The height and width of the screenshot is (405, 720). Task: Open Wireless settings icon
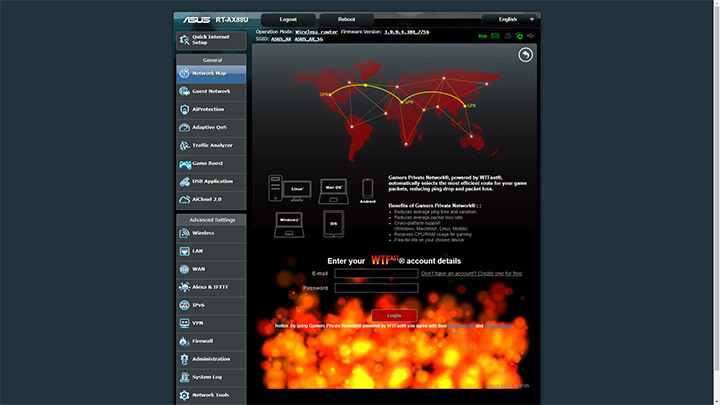point(184,233)
